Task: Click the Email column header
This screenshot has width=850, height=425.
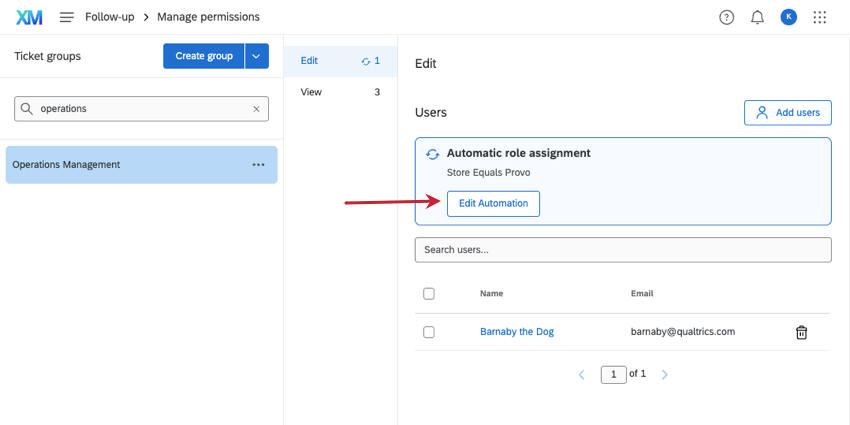Action: coord(642,294)
